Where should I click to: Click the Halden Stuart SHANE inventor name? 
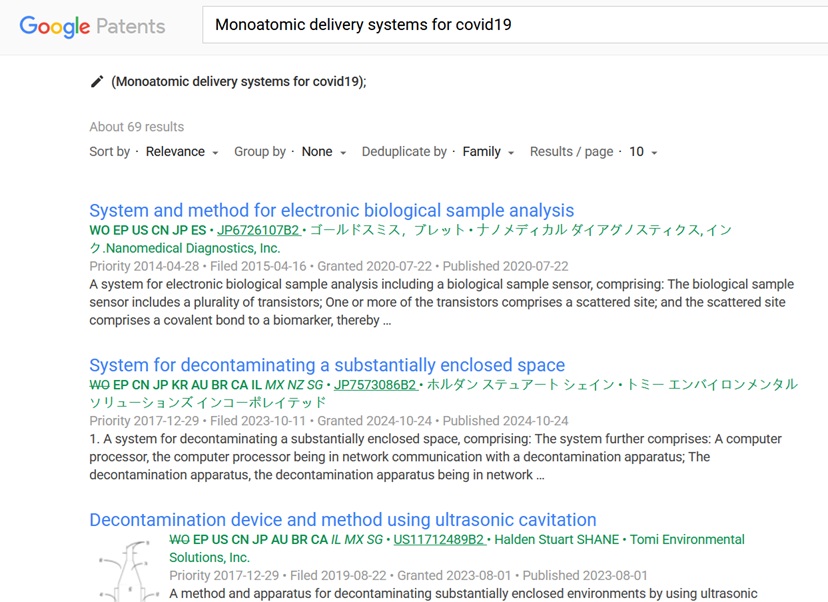[x=557, y=540]
